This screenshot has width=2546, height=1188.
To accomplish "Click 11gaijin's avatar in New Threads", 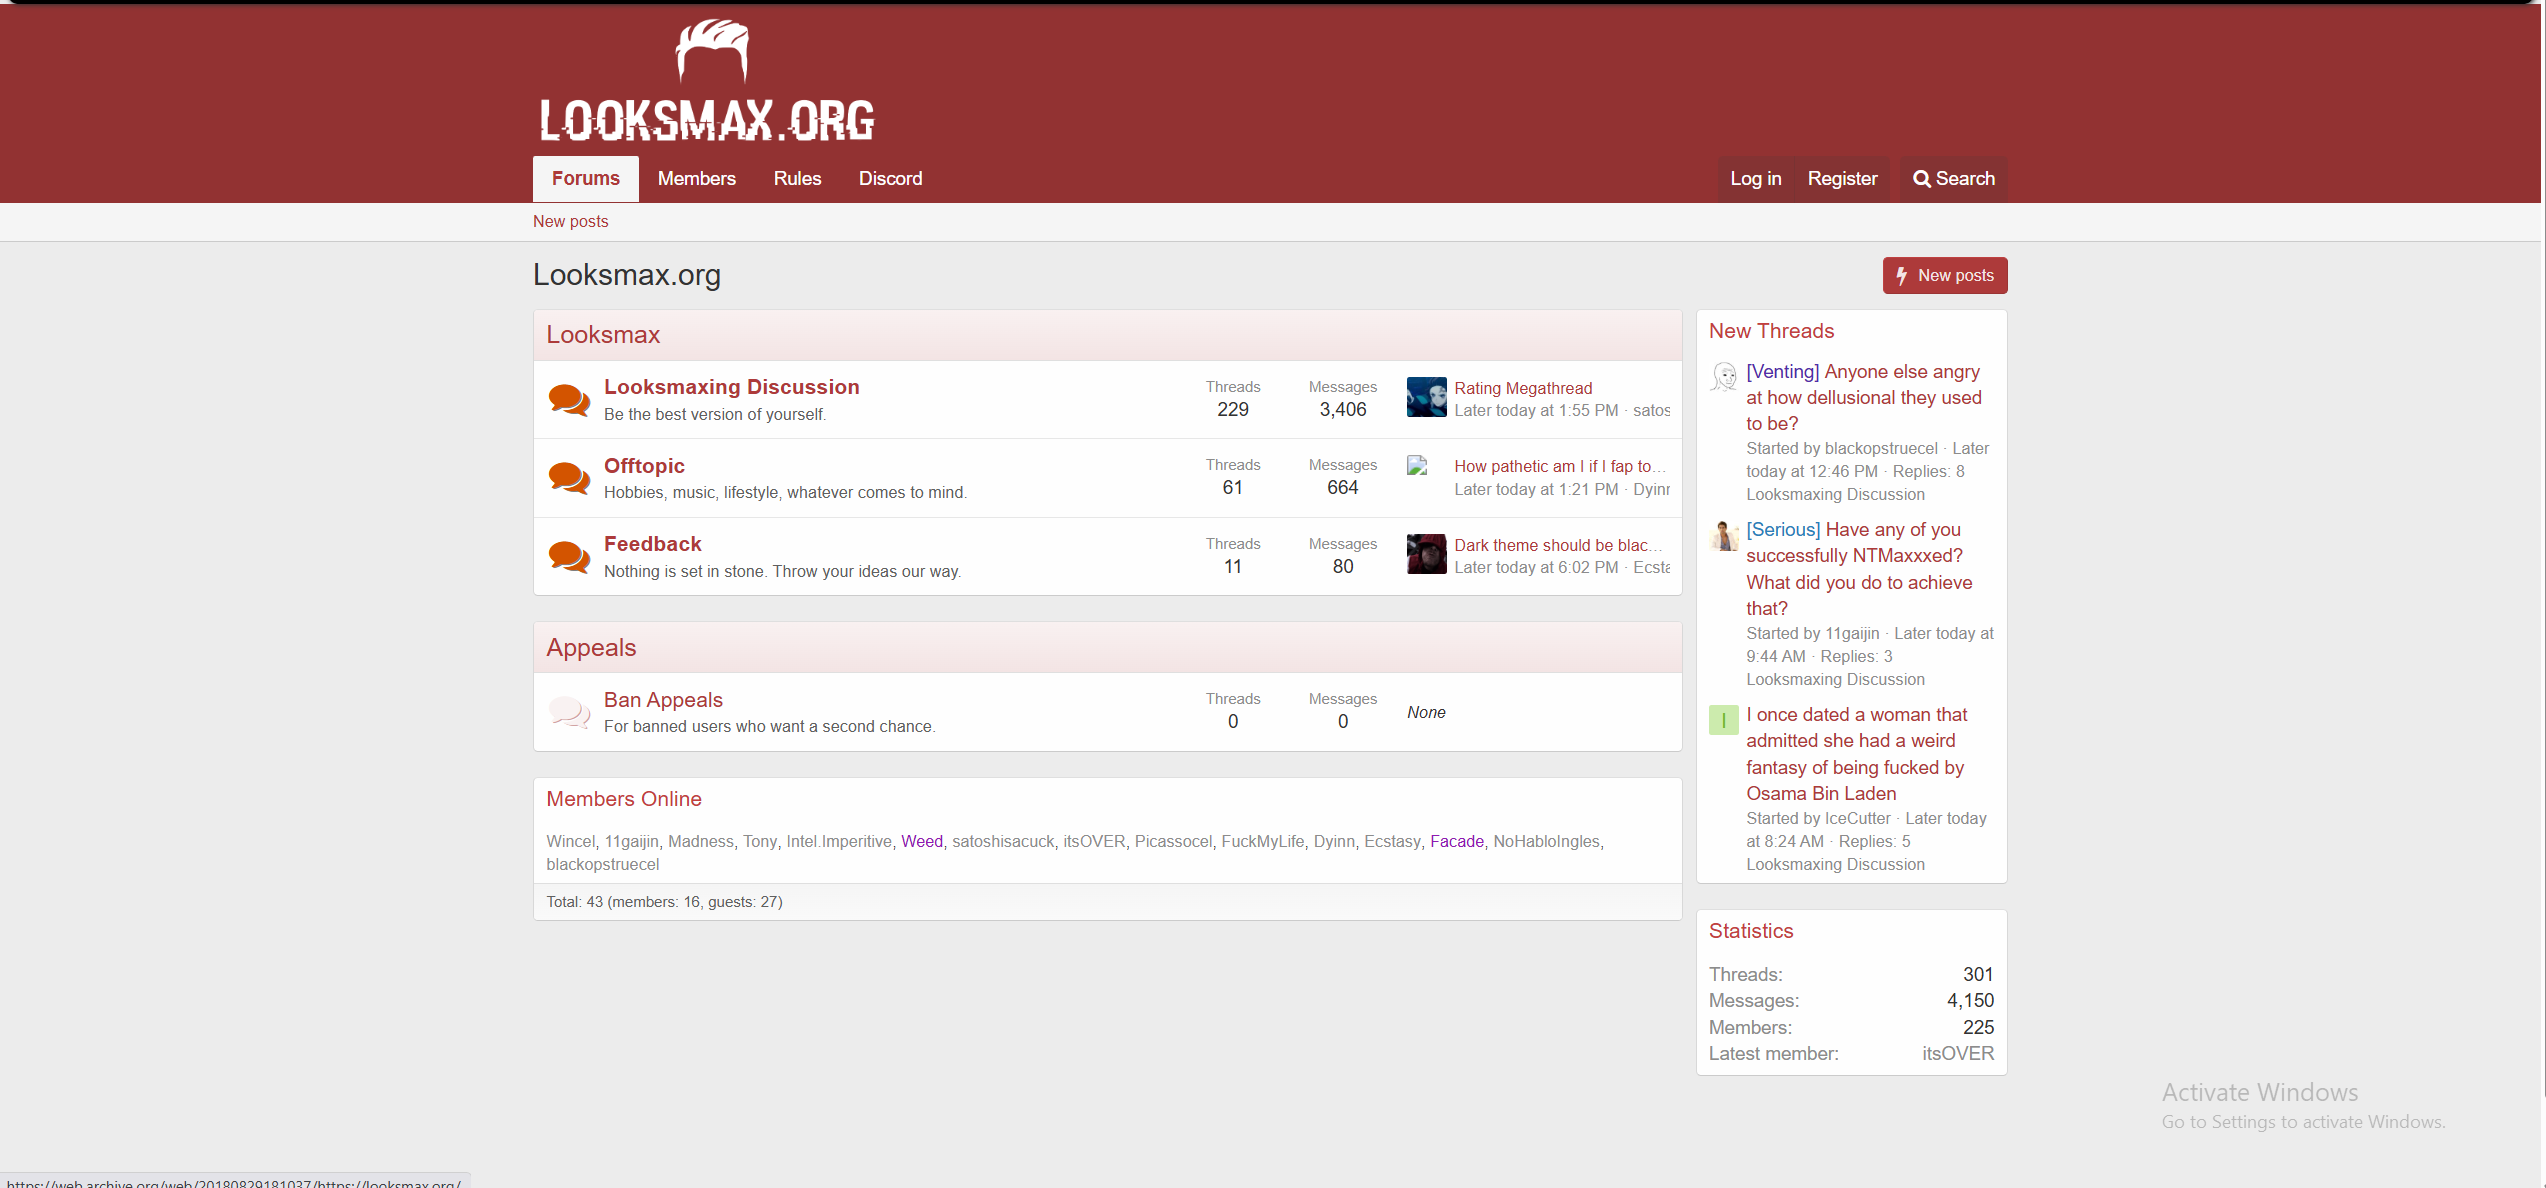I will 1723,535.
